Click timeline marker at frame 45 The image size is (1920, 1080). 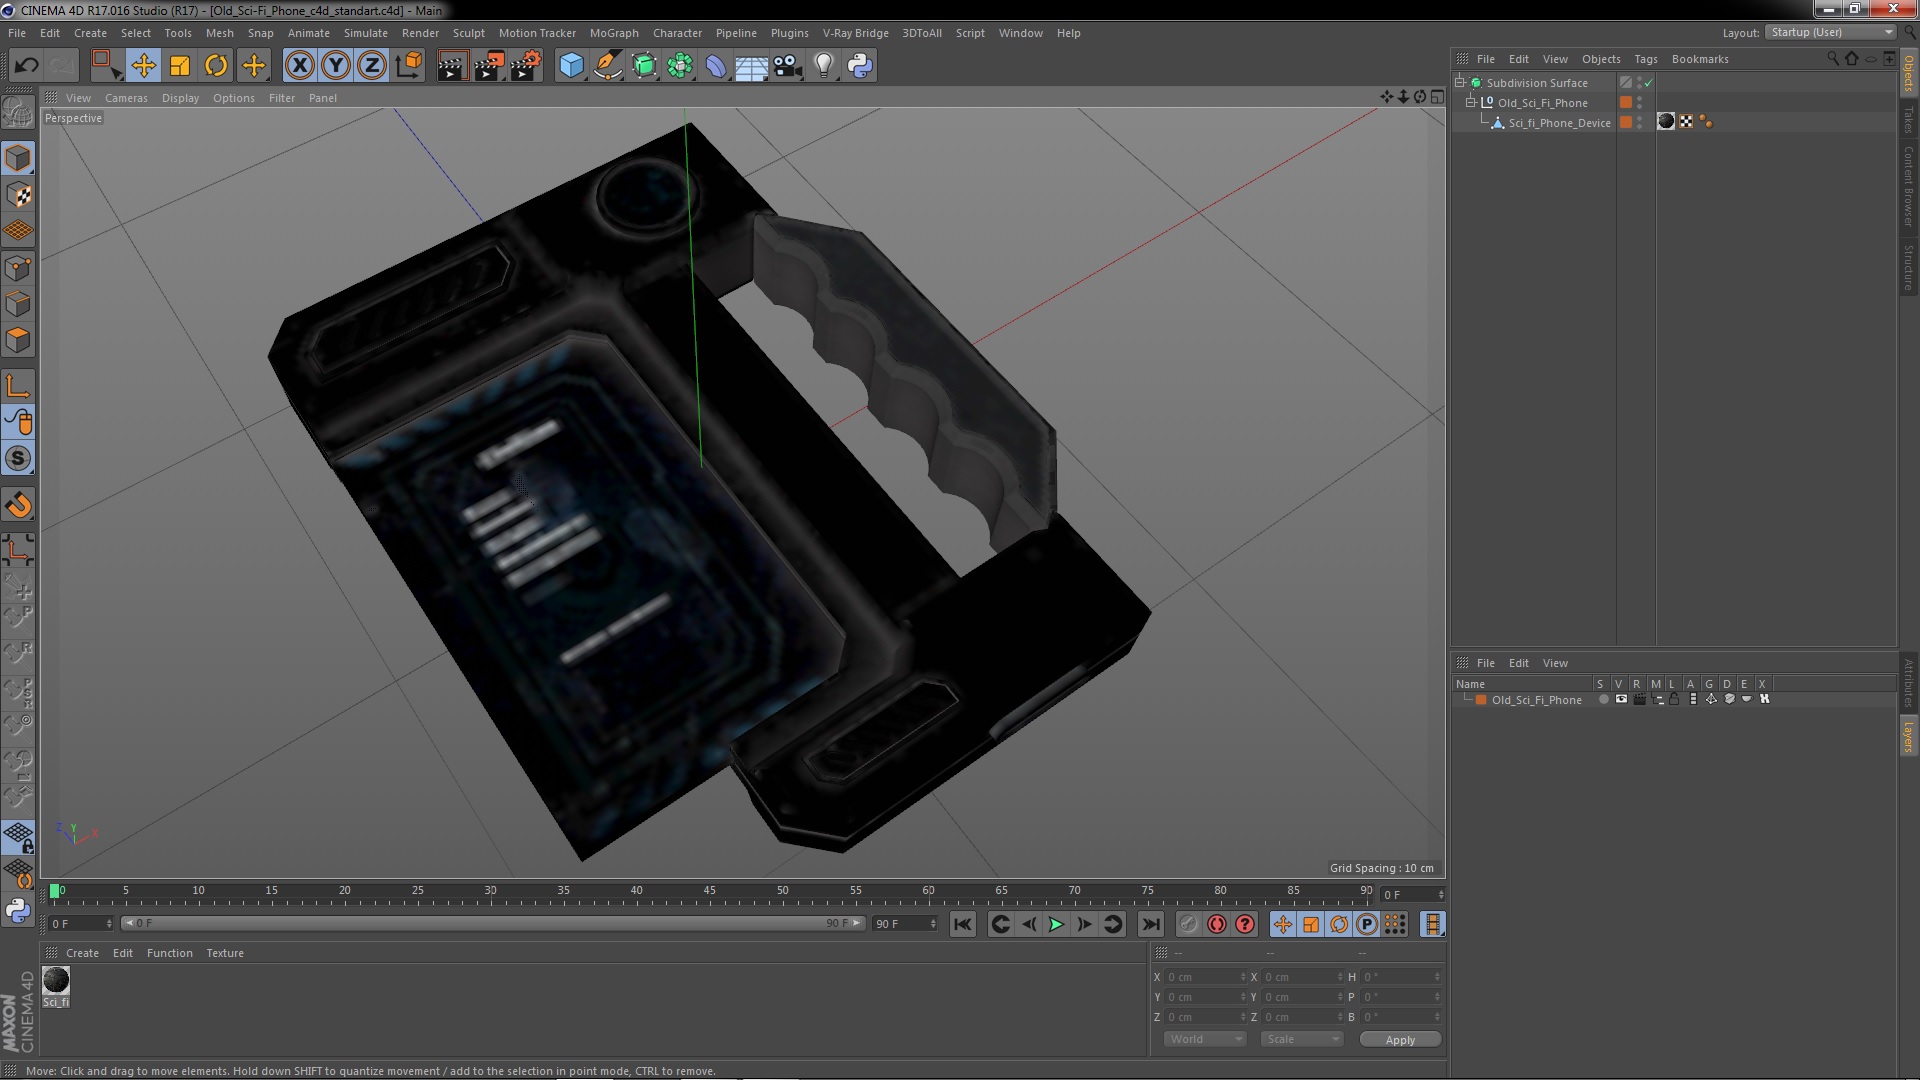click(709, 891)
